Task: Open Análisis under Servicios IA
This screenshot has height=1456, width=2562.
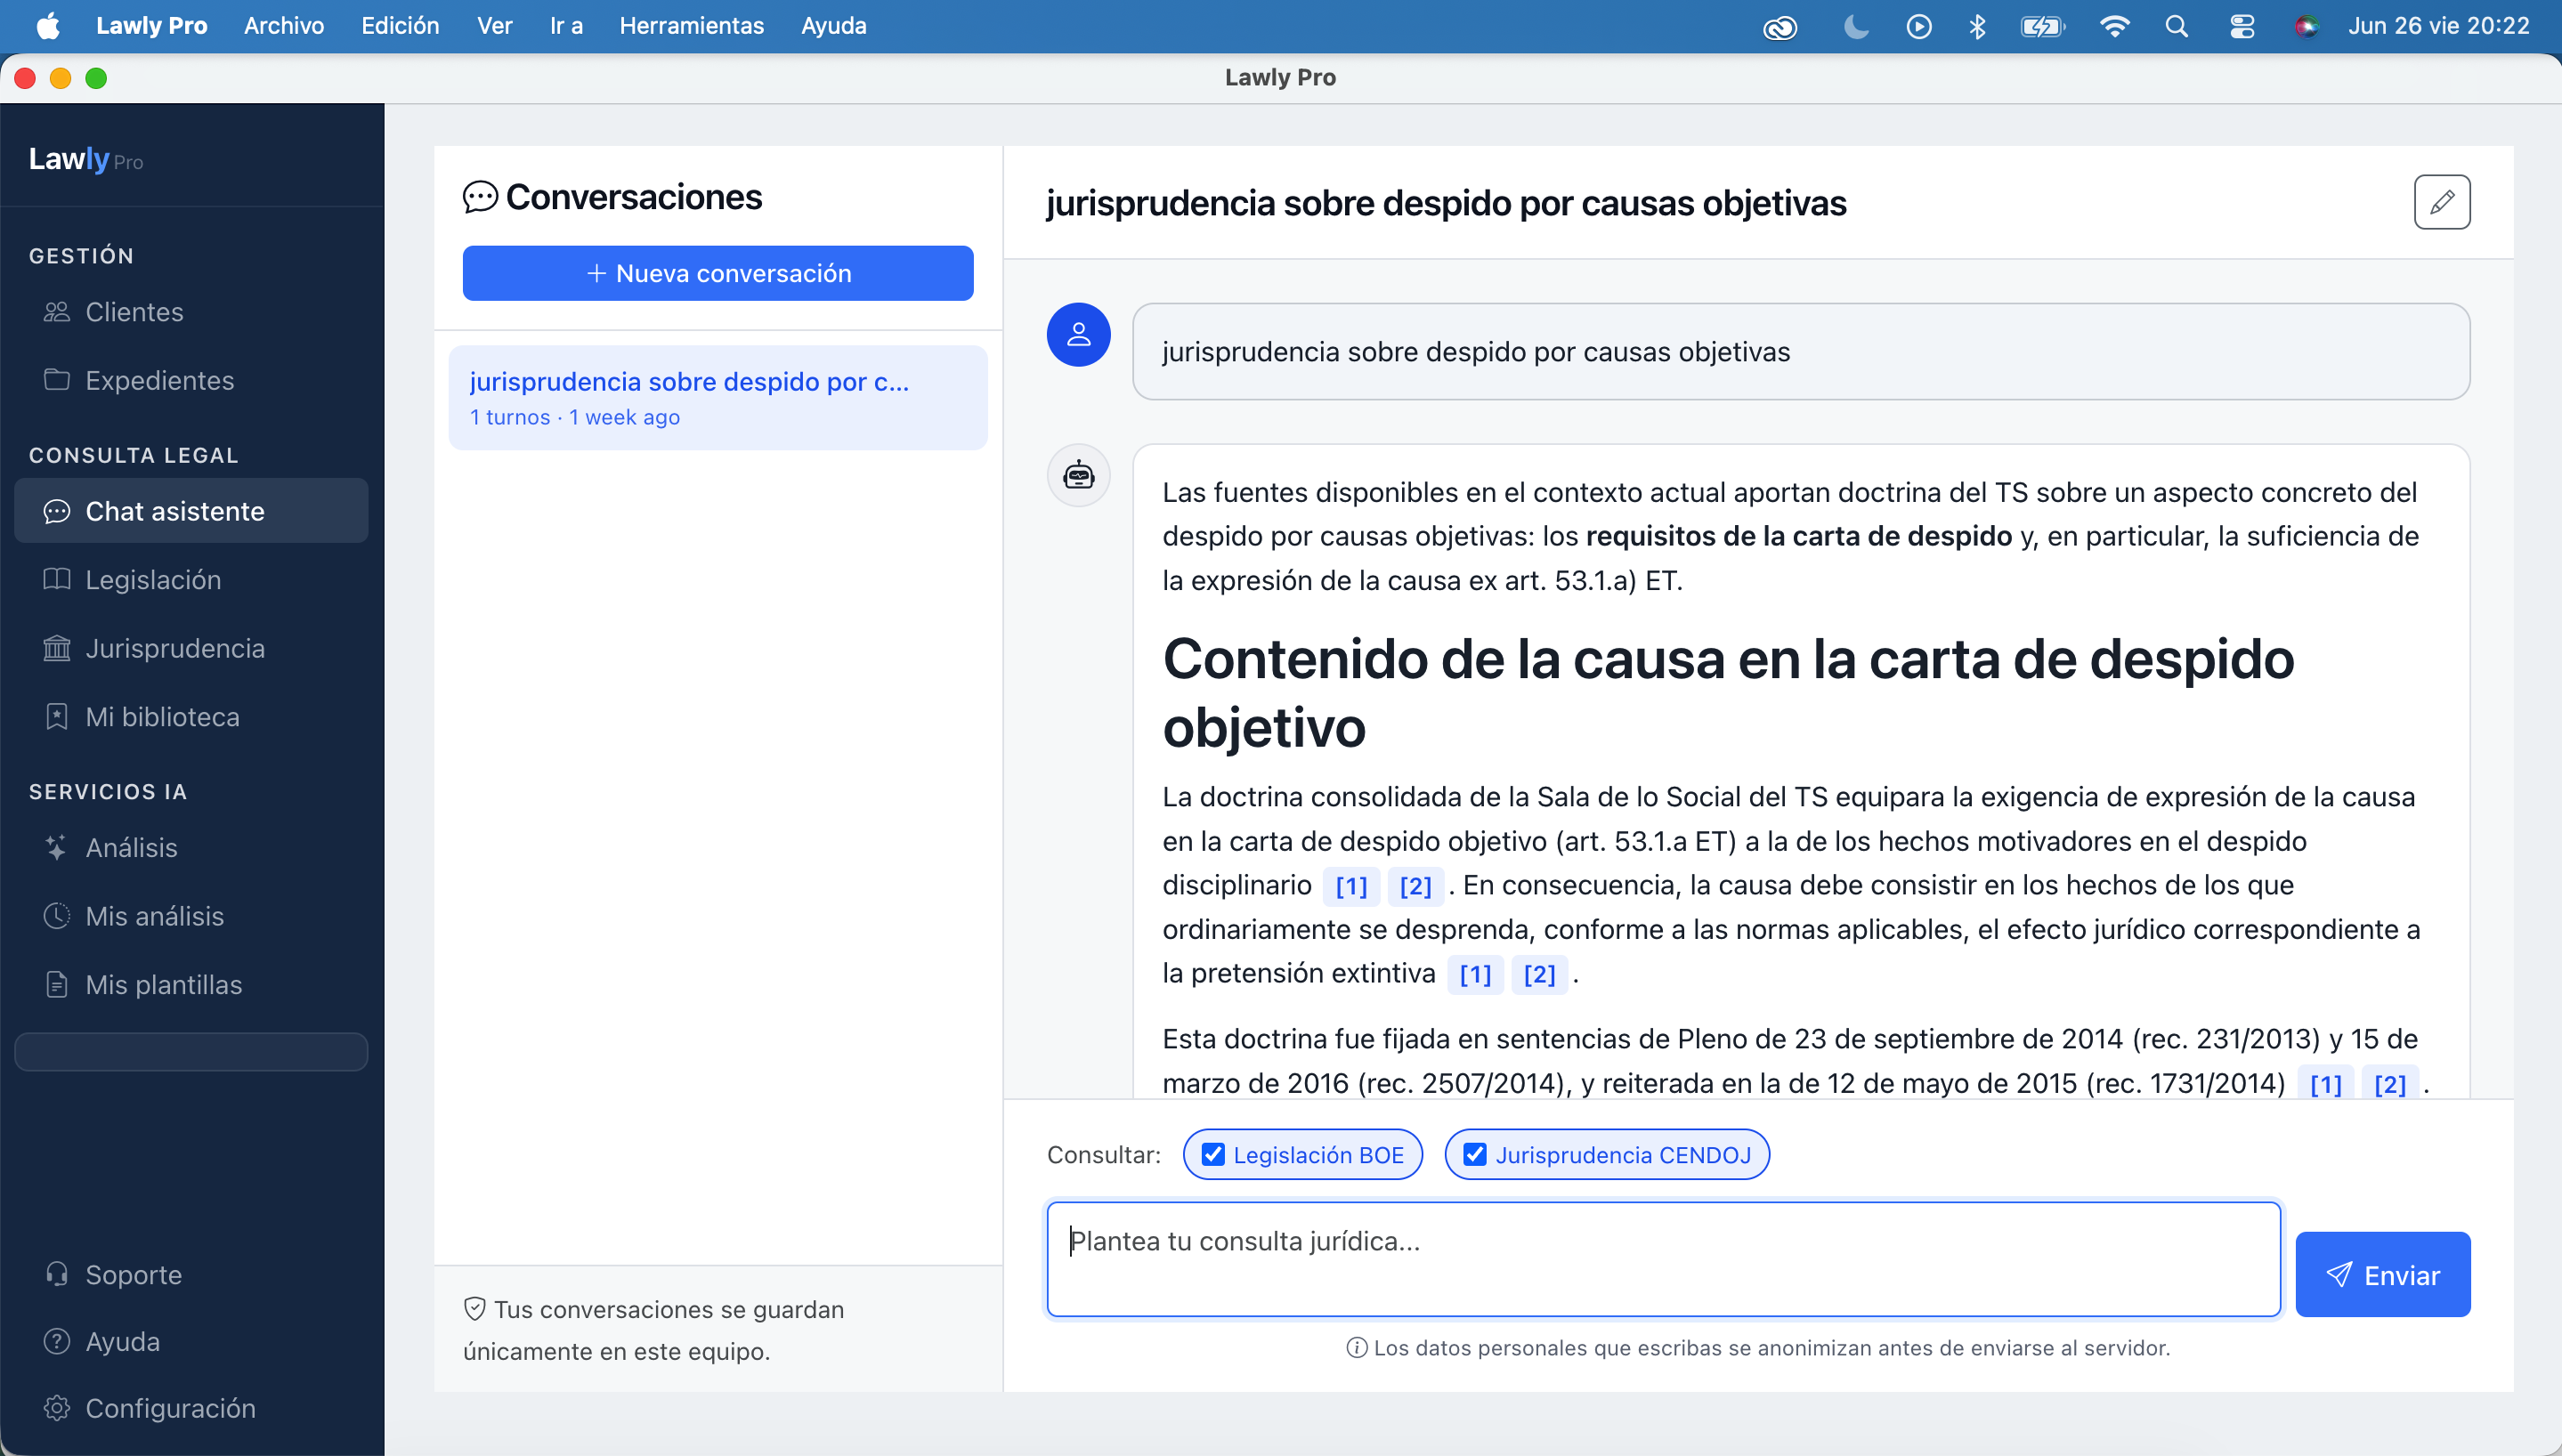Action: pos(191,848)
